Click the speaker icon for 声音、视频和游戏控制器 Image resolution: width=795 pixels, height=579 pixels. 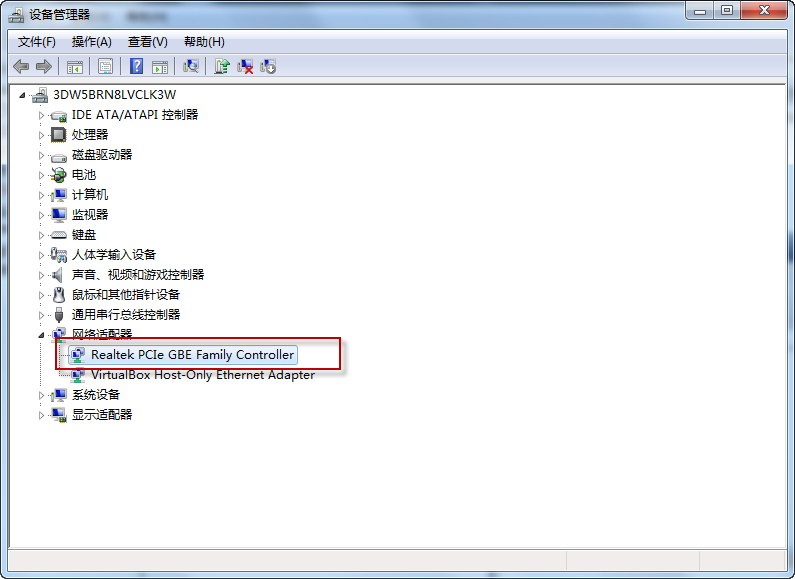pos(58,275)
